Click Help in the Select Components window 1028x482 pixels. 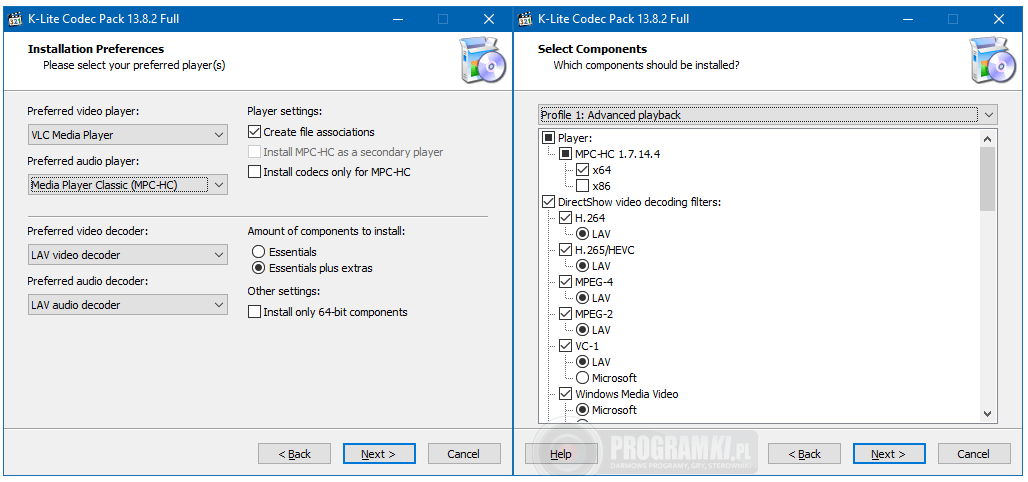pos(561,454)
